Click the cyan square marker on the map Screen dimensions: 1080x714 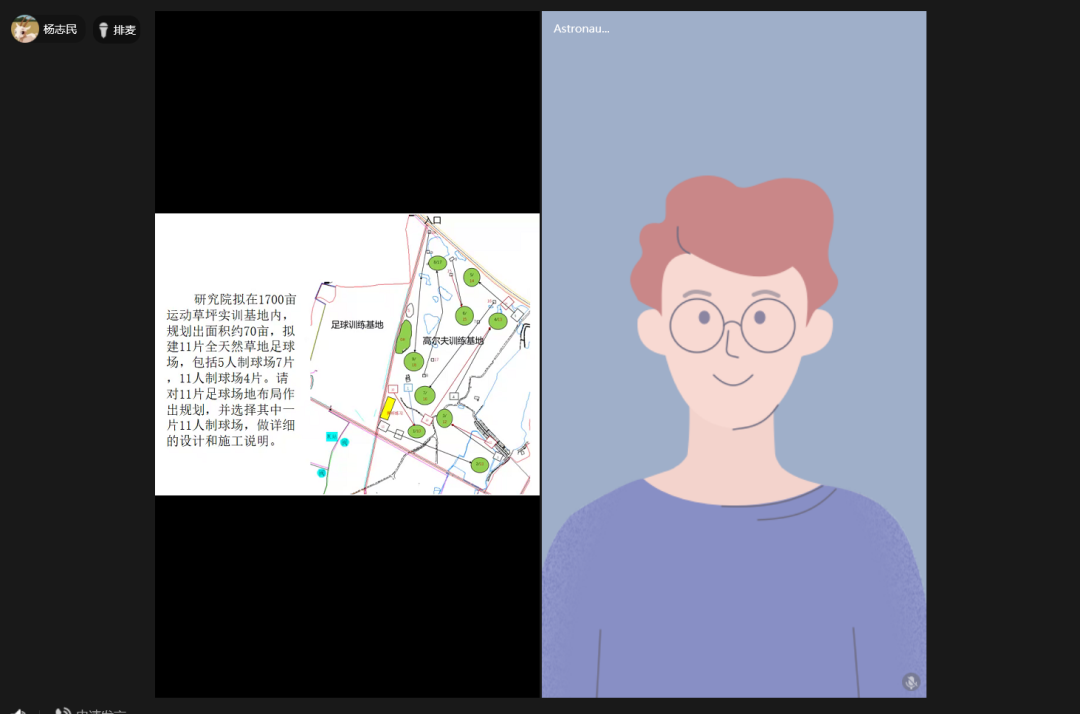coord(331,437)
